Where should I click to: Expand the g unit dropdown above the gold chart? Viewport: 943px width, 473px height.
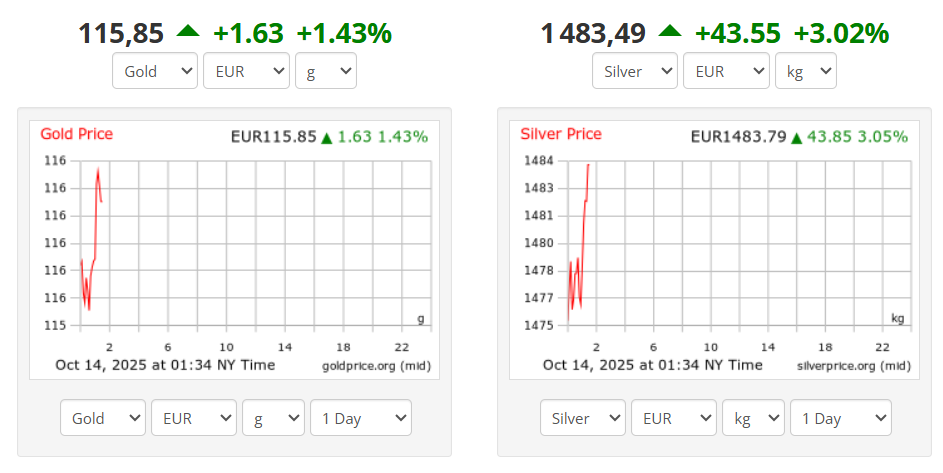(326, 71)
